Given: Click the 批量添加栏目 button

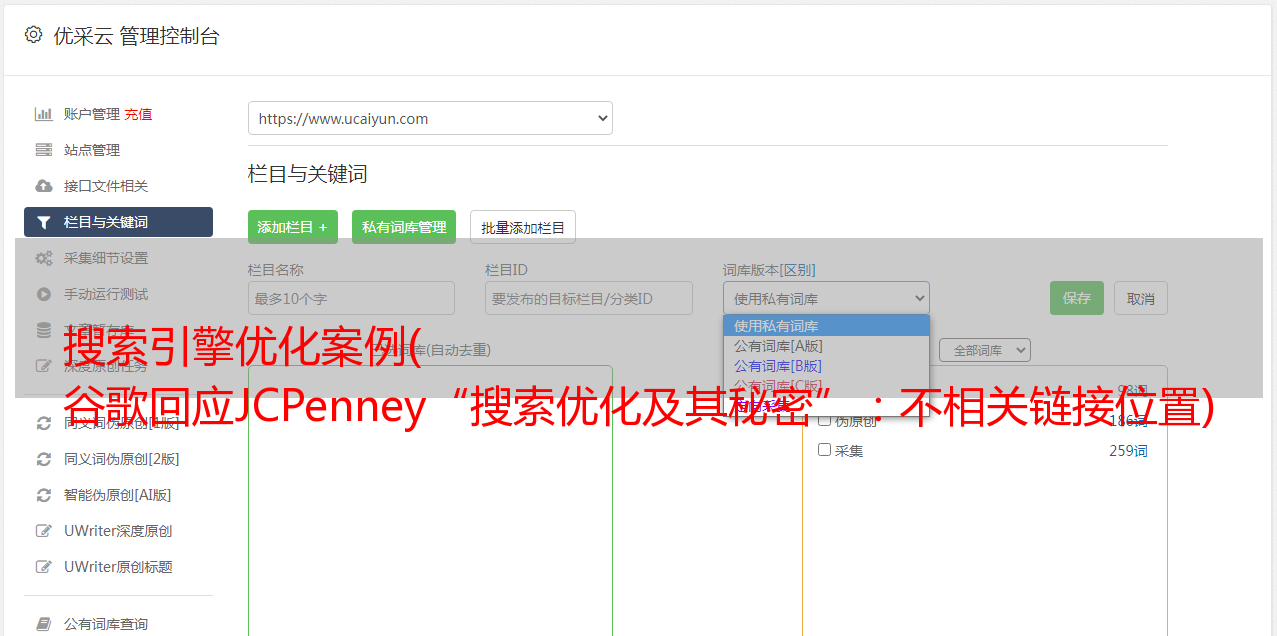Looking at the screenshot, I should tap(523, 227).
